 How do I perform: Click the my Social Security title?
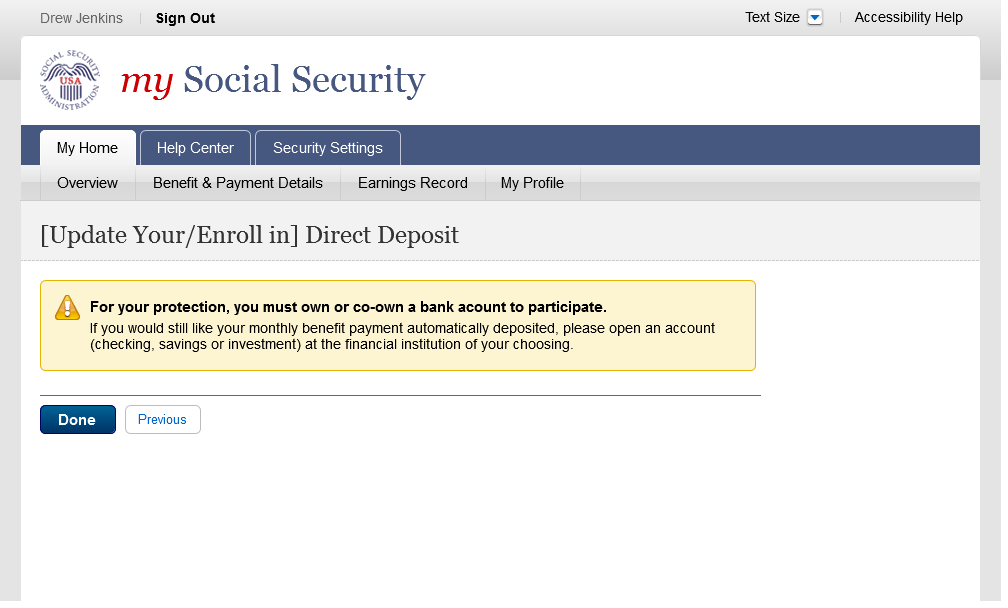pos(273,81)
